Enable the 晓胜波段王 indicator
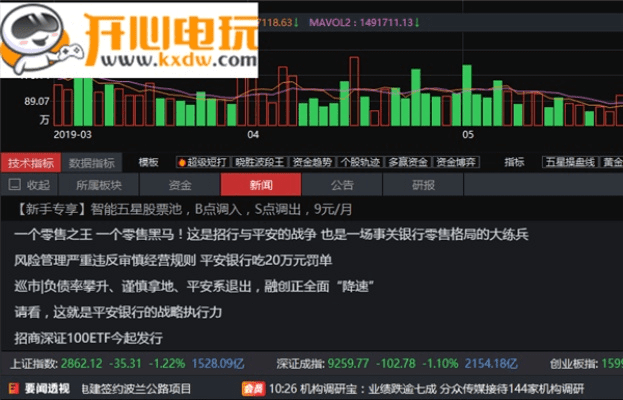This screenshot has width=623, height=400. [x=259, y=162]
